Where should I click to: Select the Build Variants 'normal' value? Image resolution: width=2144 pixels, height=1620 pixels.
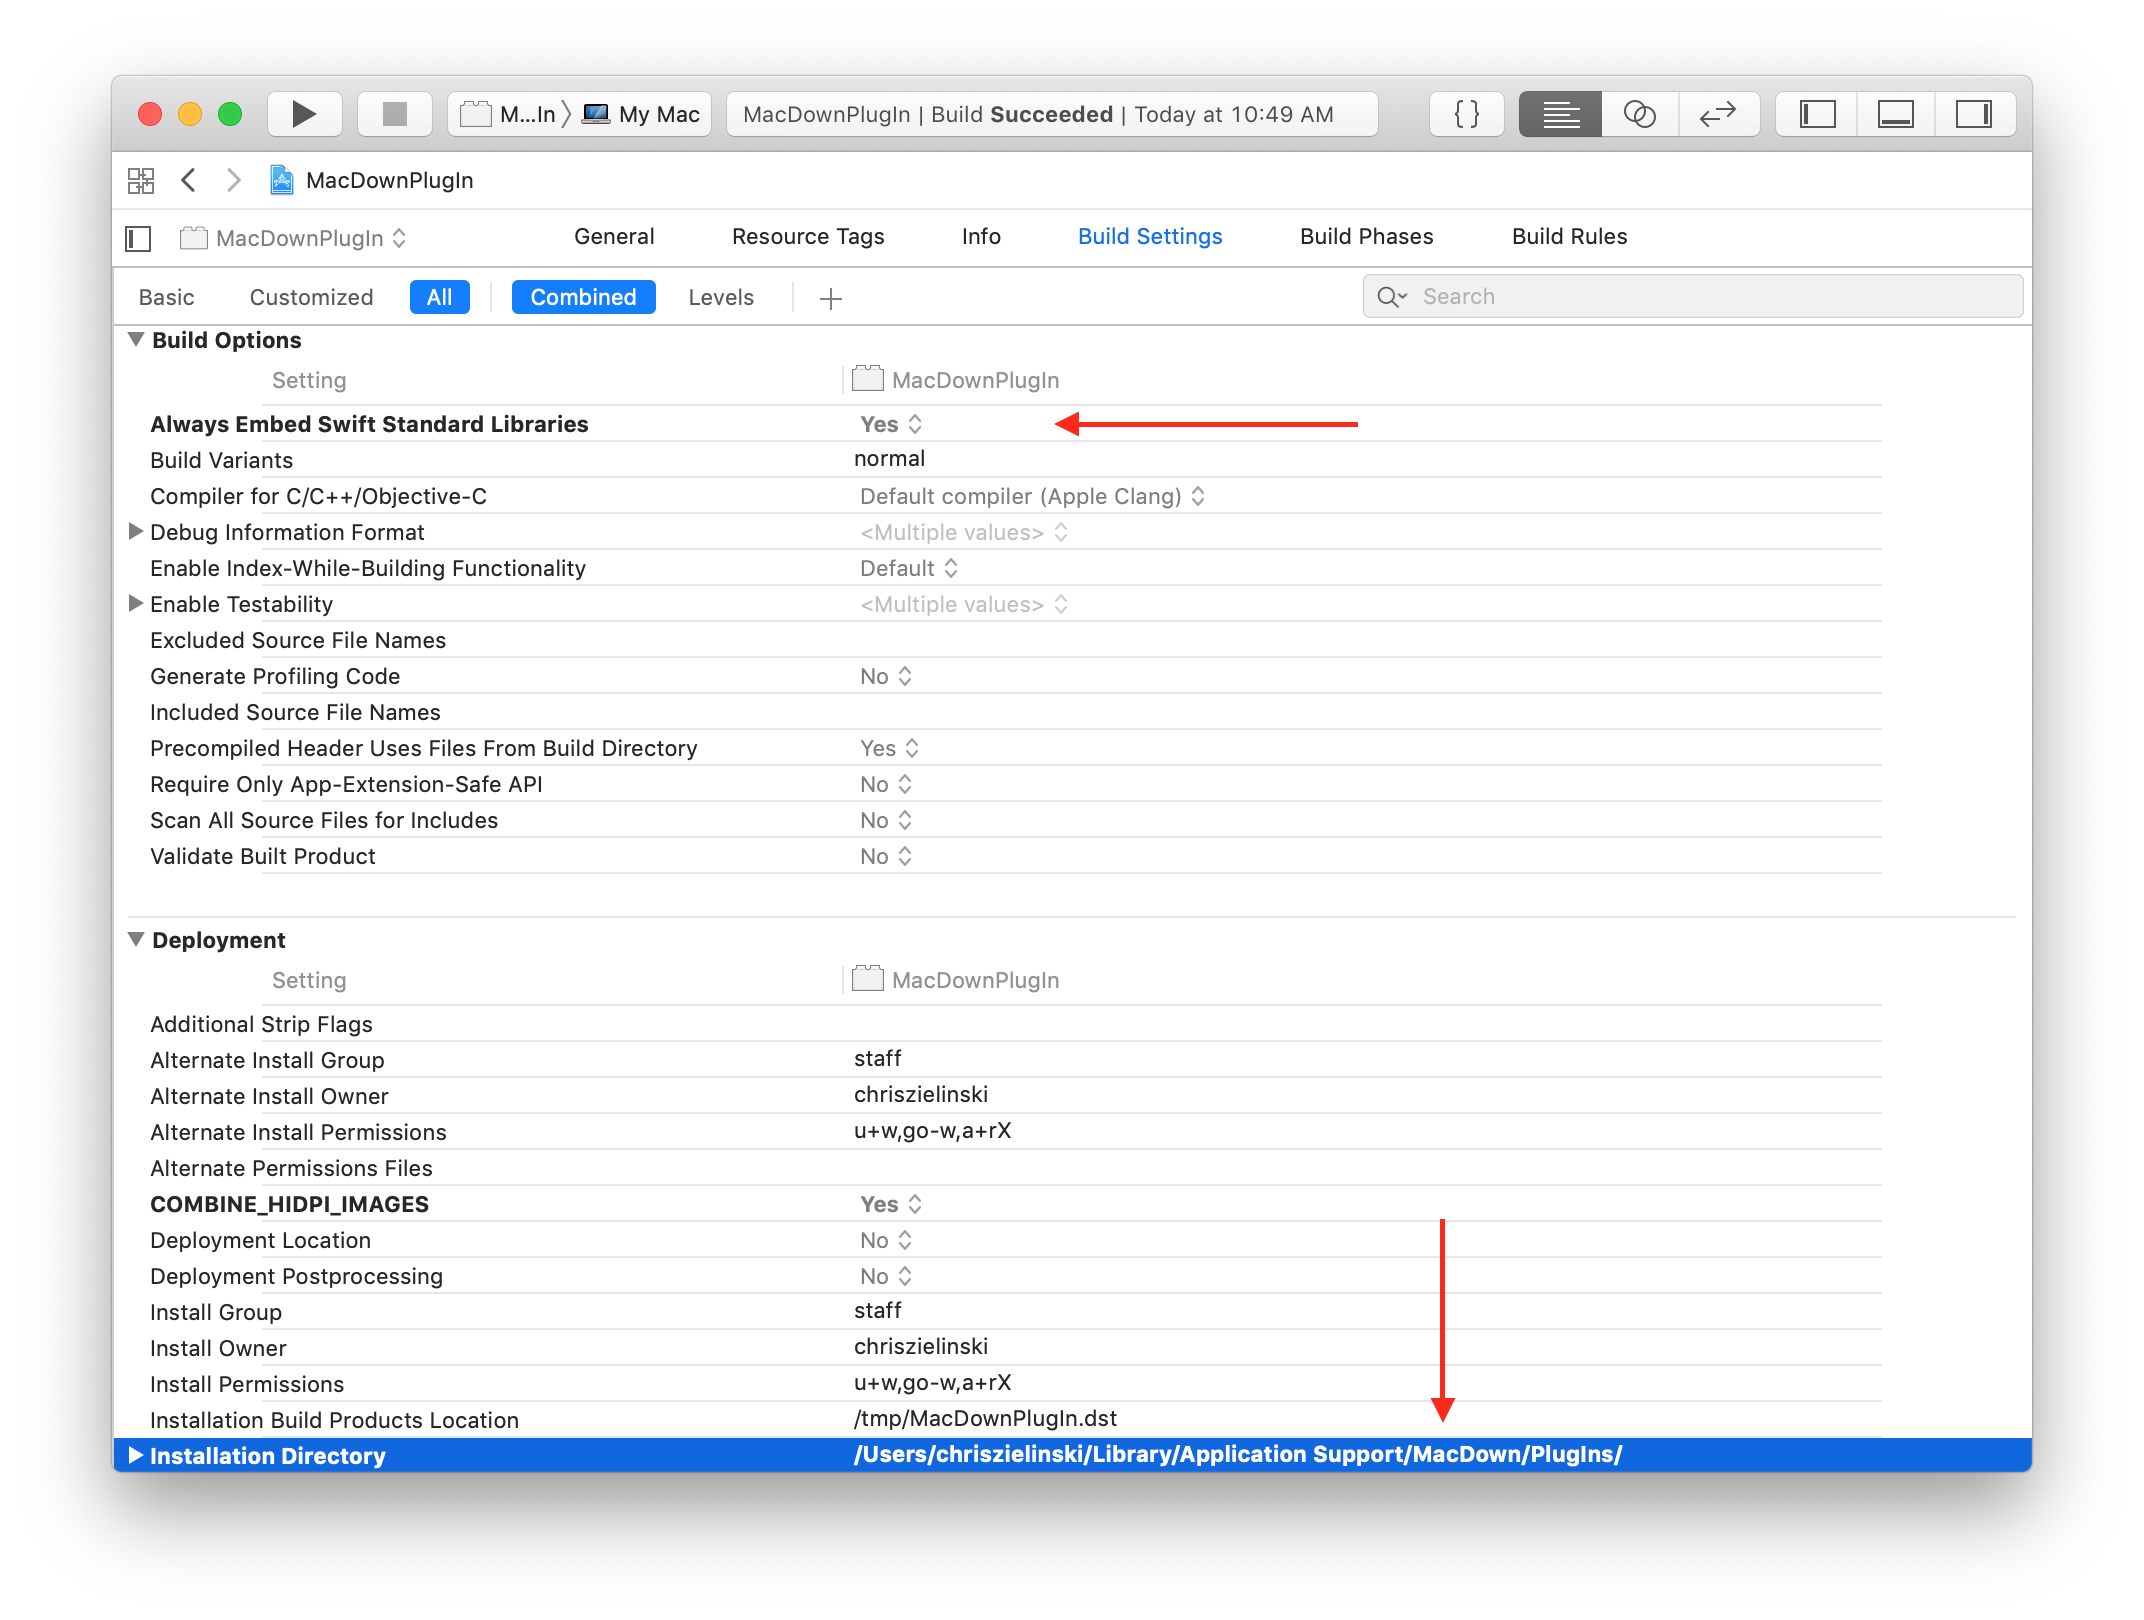pos(889,459)
